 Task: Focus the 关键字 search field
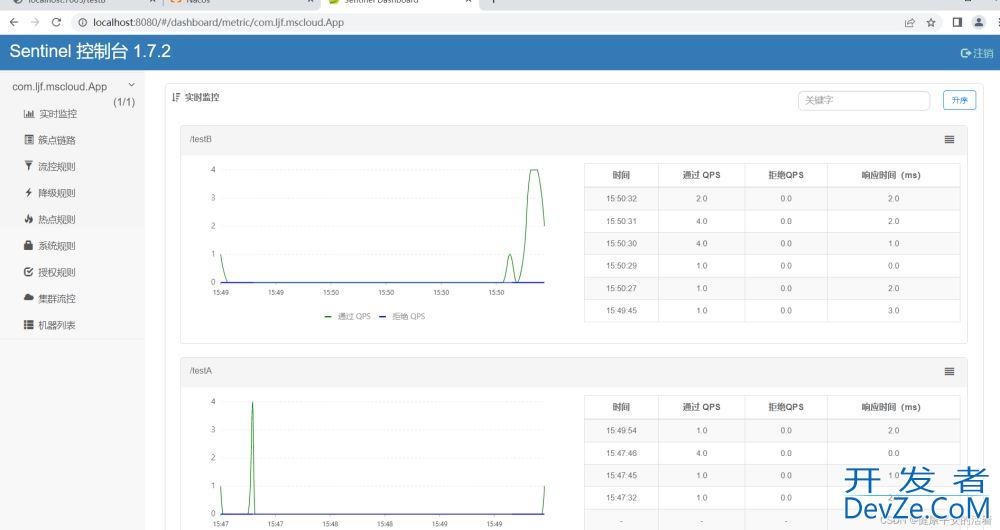click(864, 100)
